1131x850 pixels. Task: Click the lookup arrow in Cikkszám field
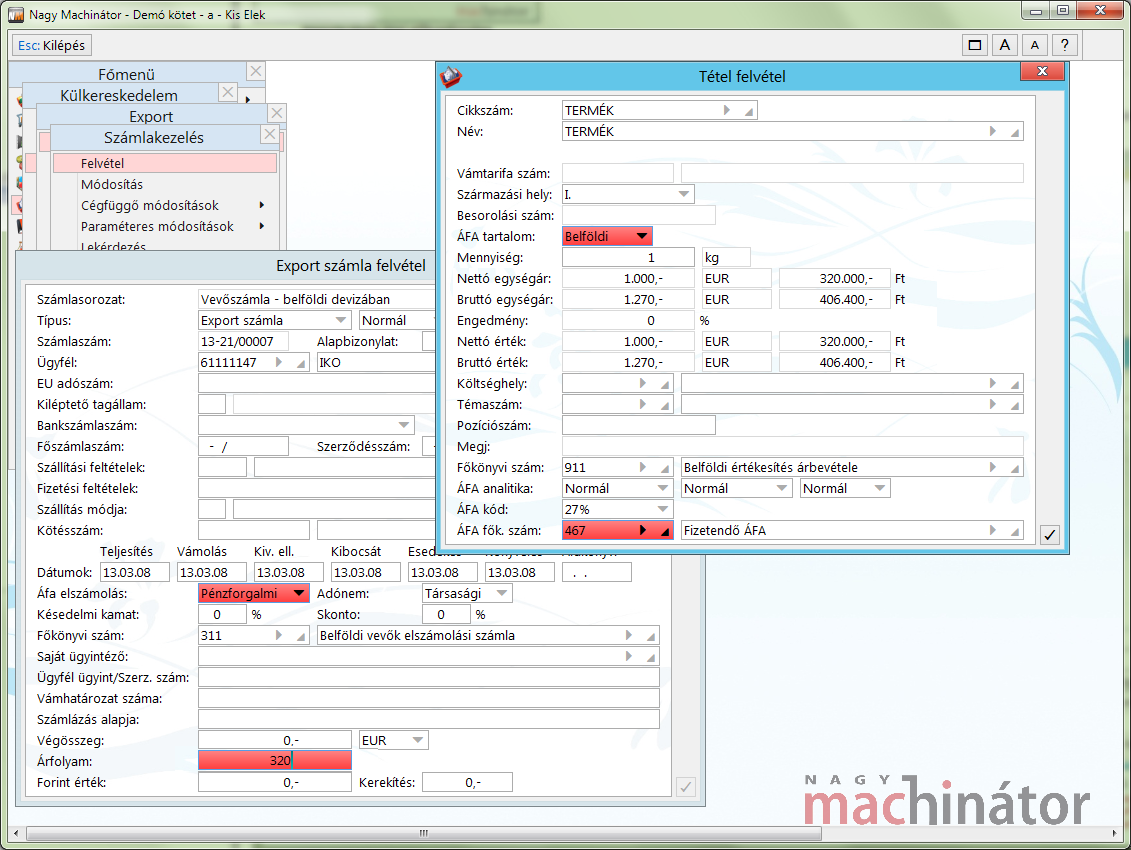coord(728,110)
